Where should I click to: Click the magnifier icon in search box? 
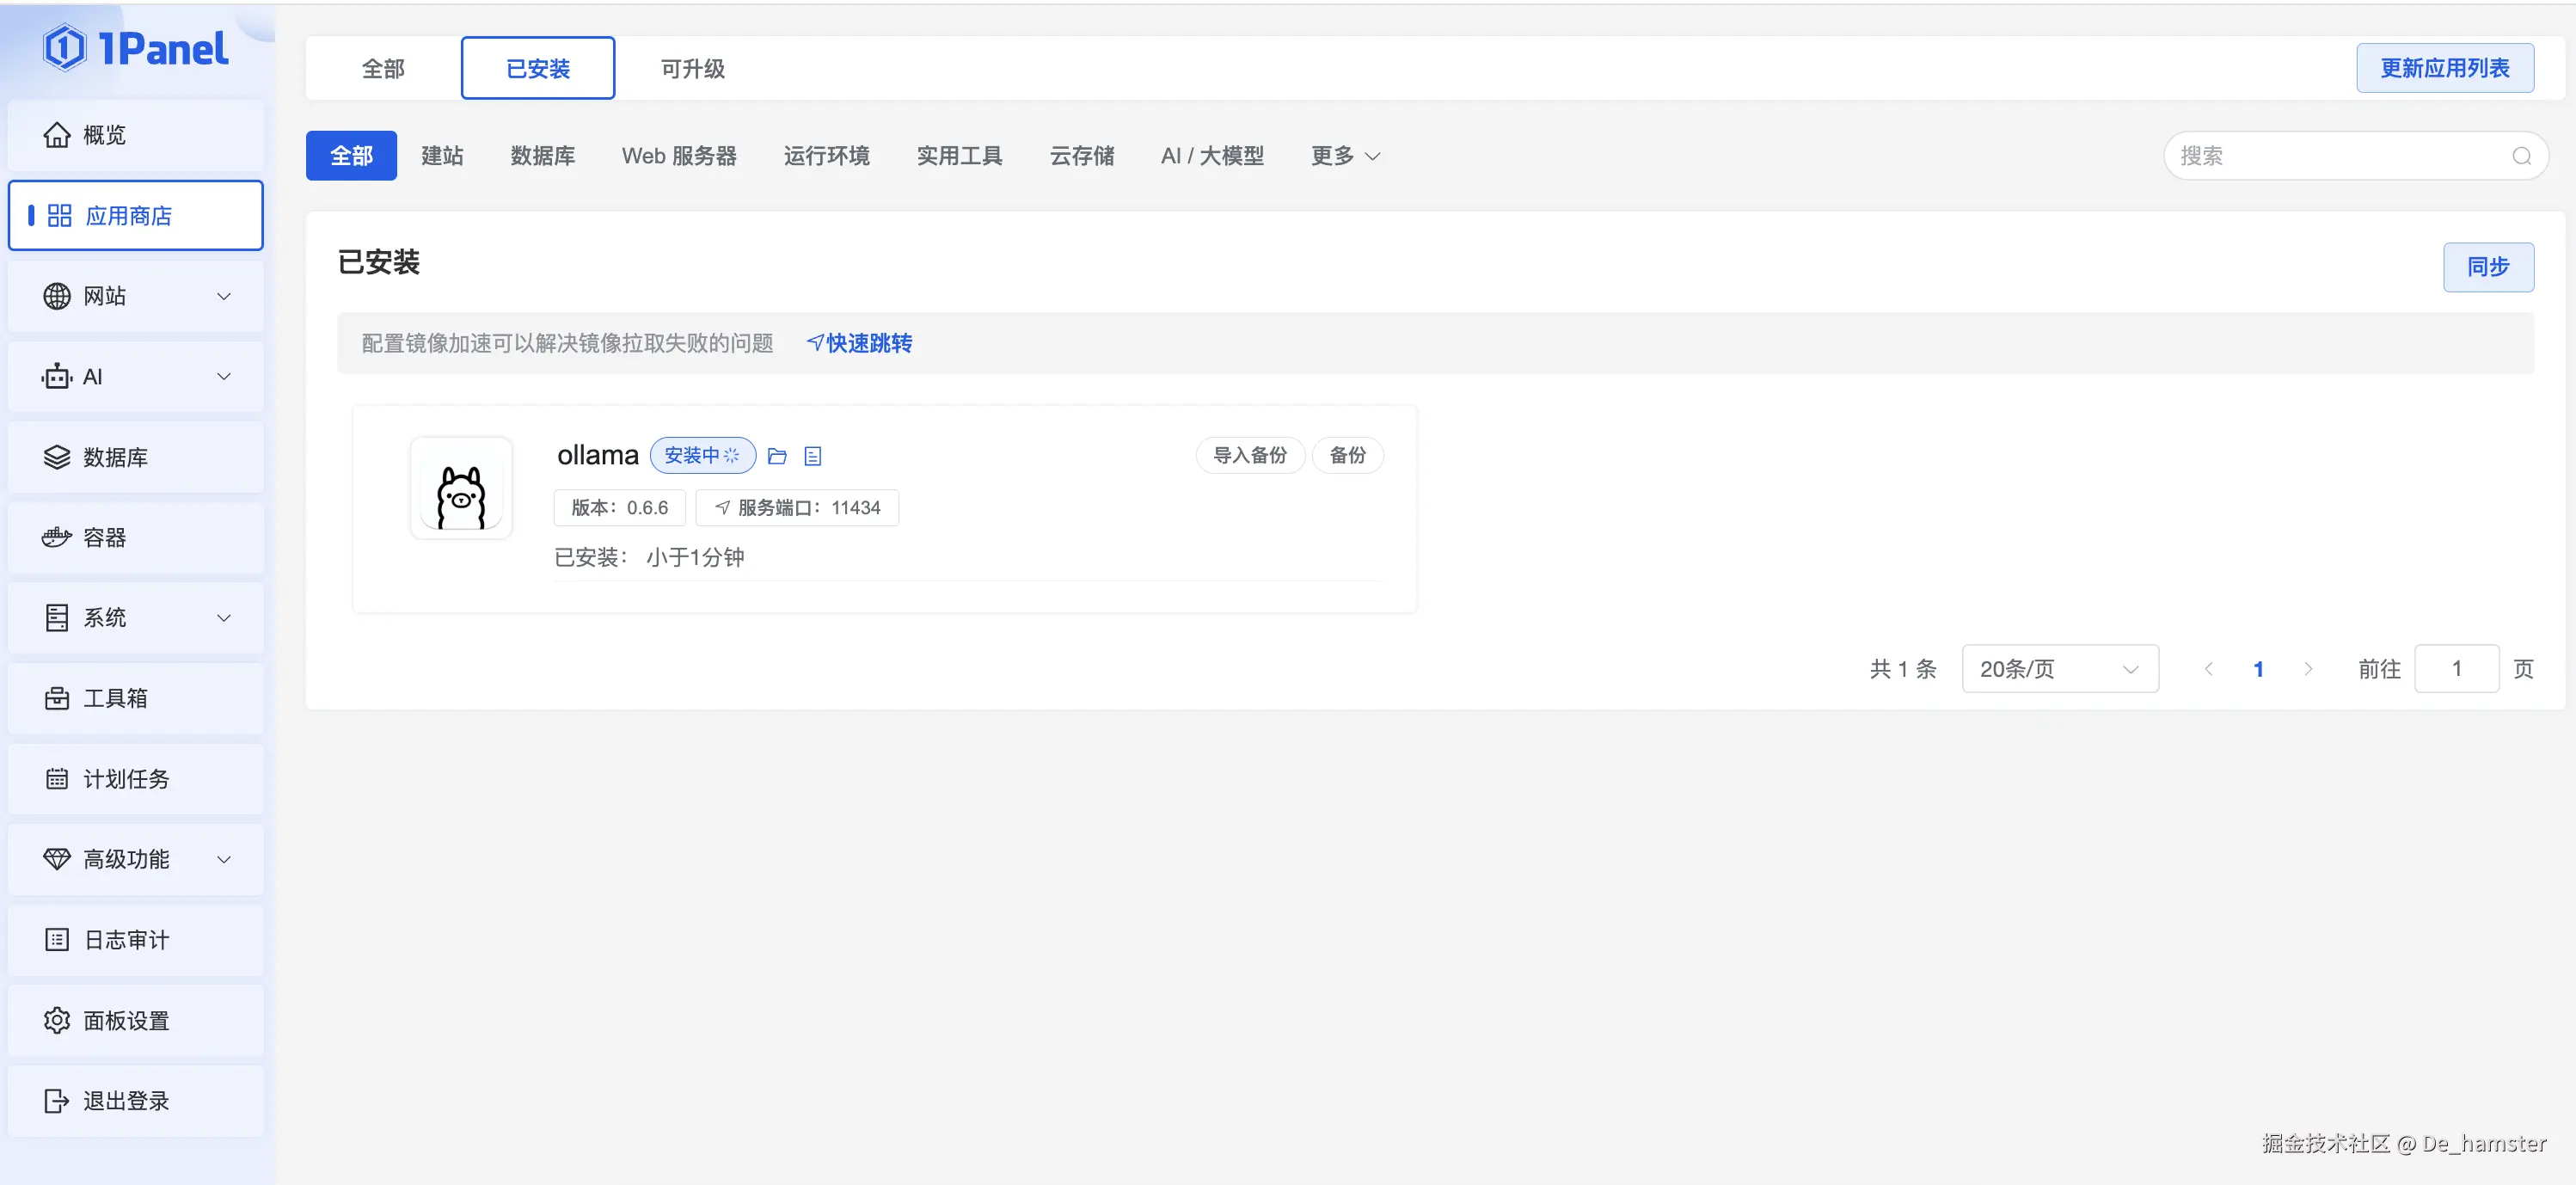click(x=2521, y=156)
